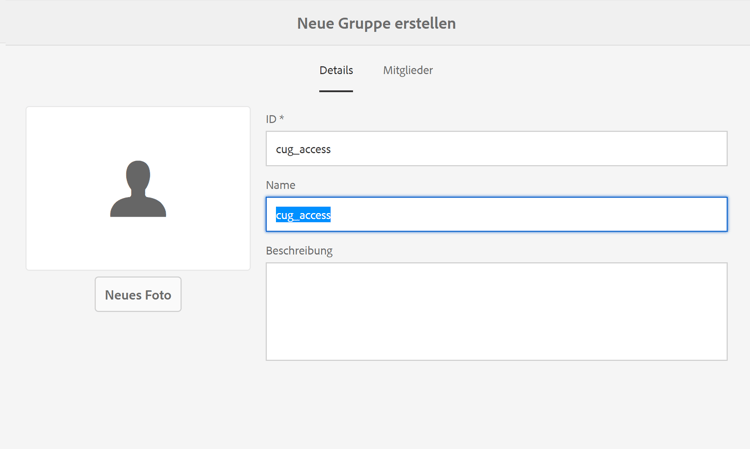
Task: Click into the Name input field
Action: pos(496,215)
